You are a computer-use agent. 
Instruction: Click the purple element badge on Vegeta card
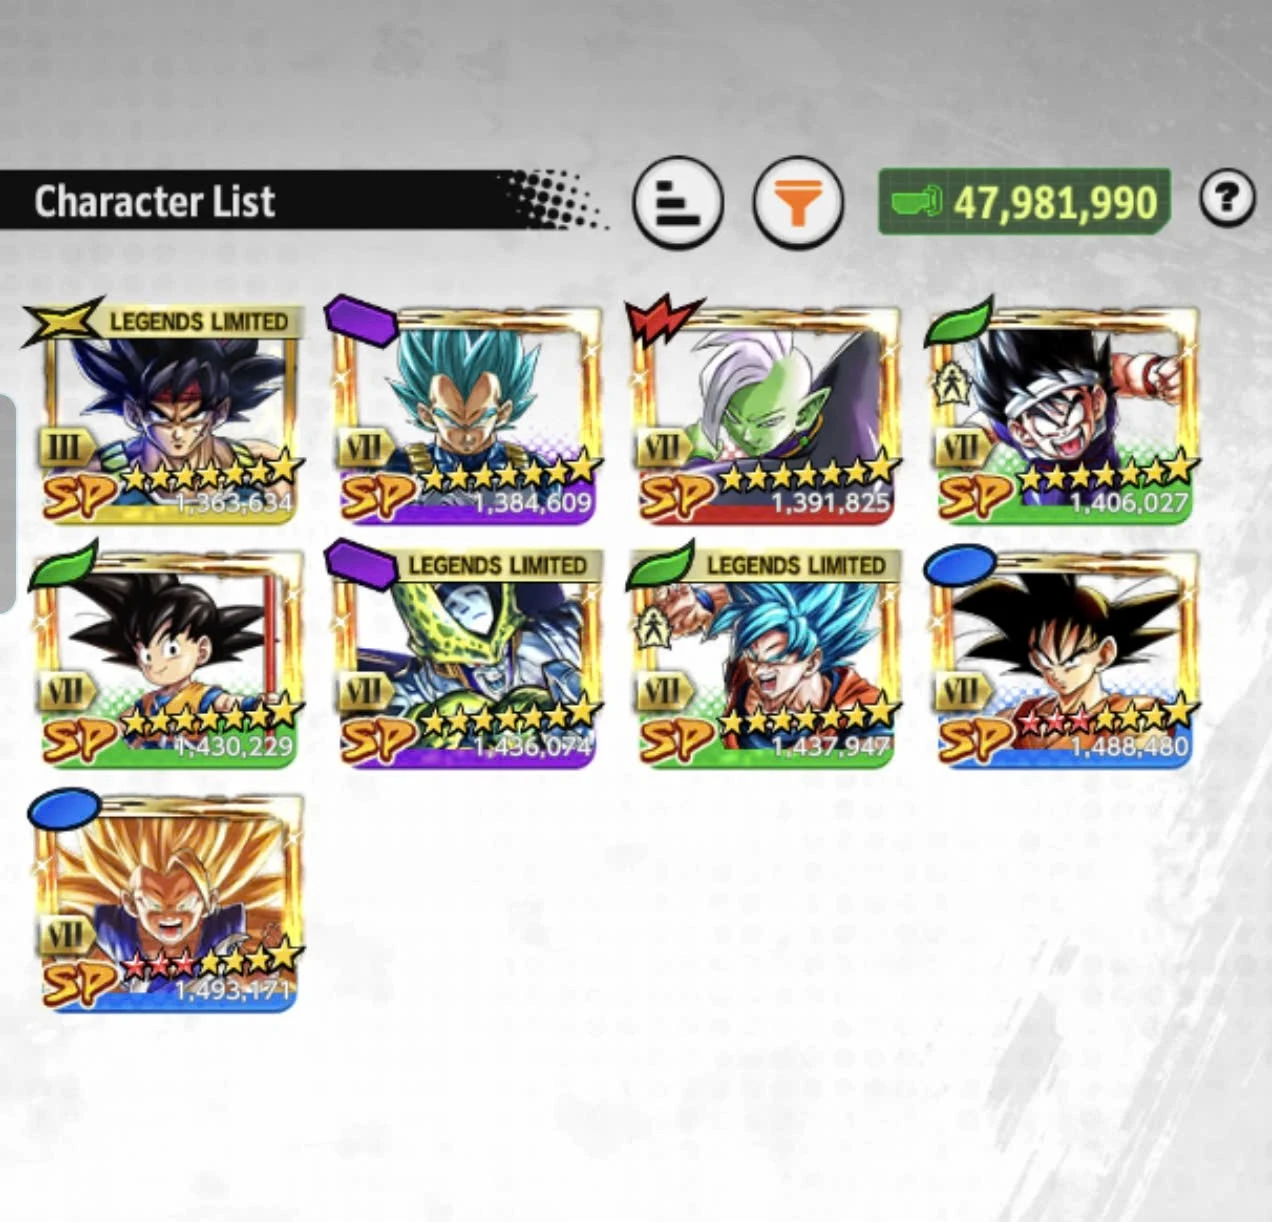[x=361, y=320]
